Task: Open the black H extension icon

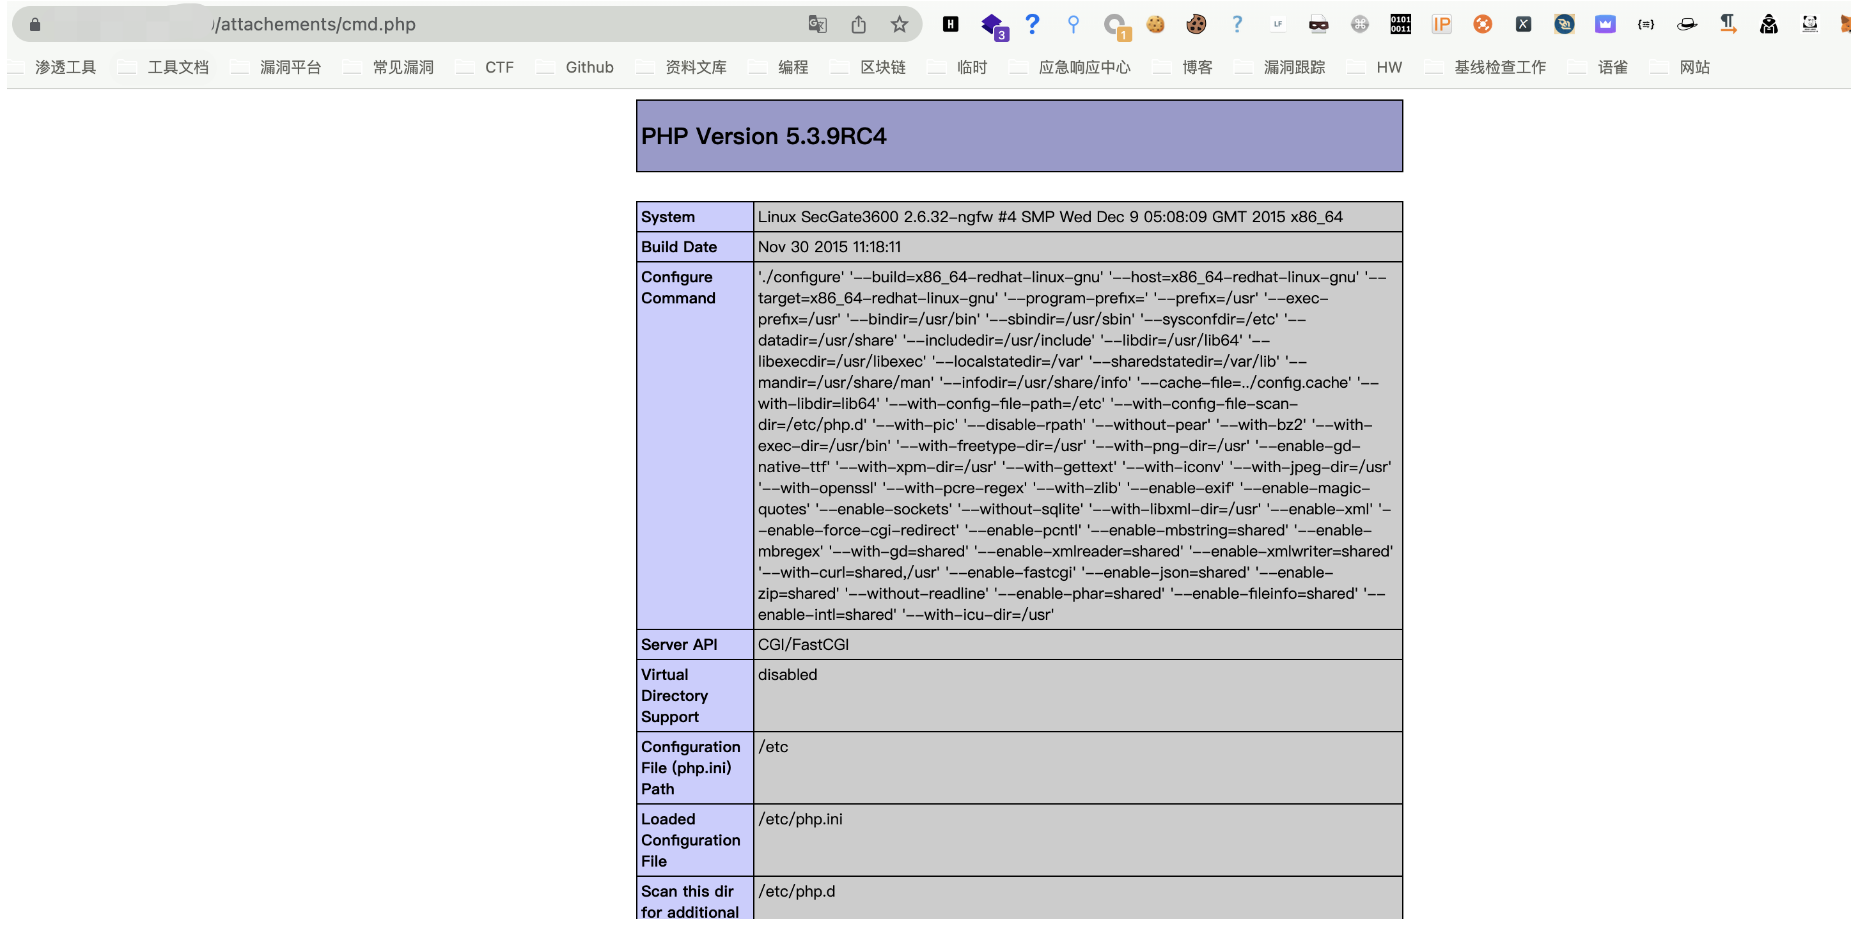Action: 950,24
